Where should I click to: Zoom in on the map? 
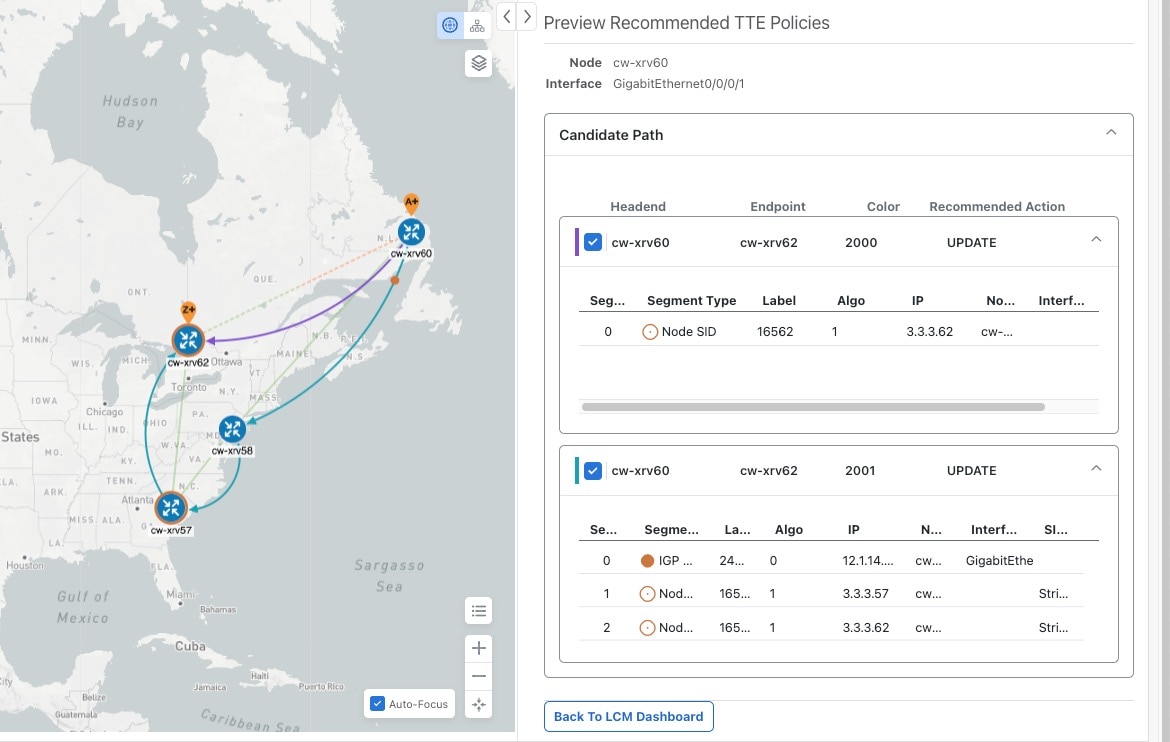point(479,648)
